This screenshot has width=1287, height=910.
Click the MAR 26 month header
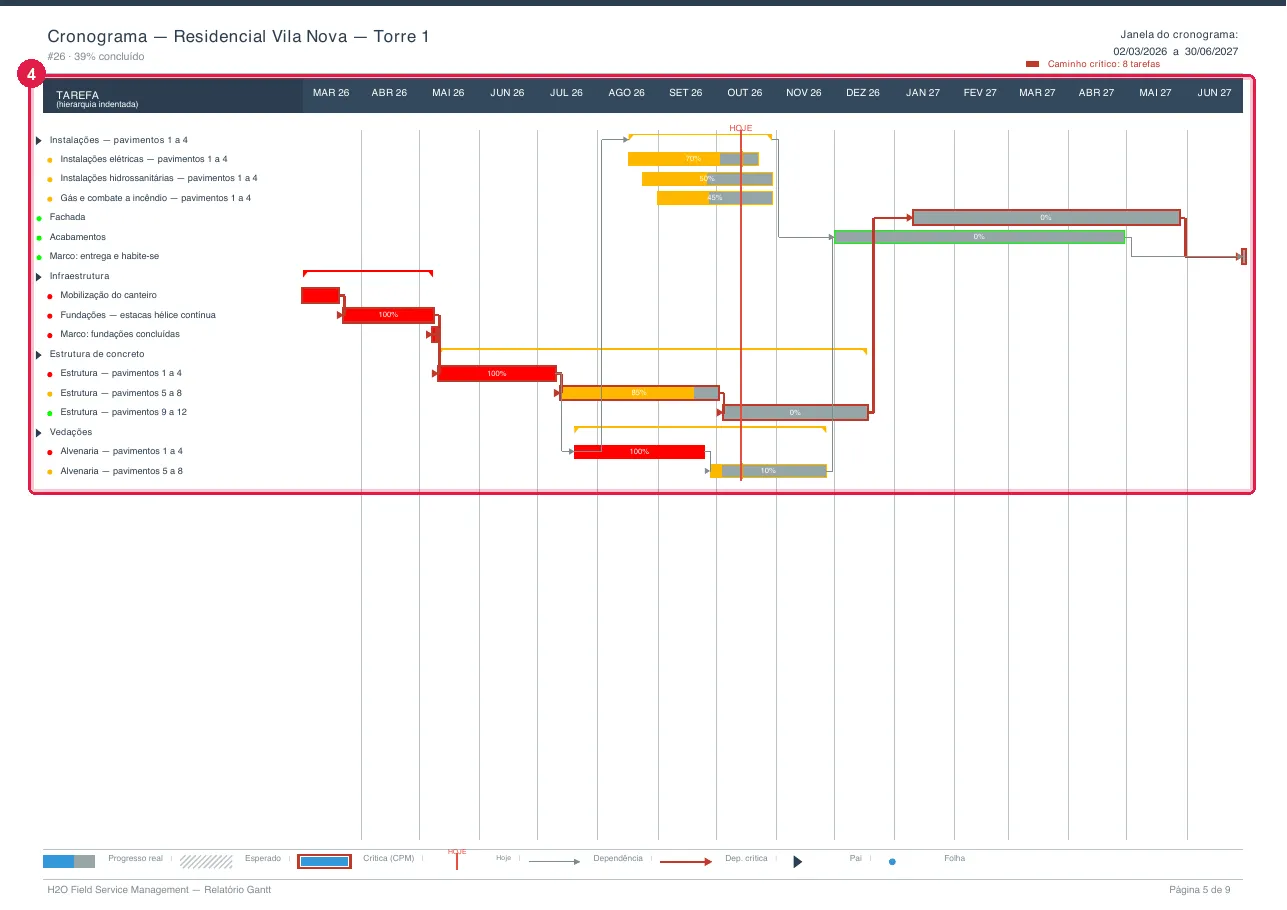[x=331, y=93]
